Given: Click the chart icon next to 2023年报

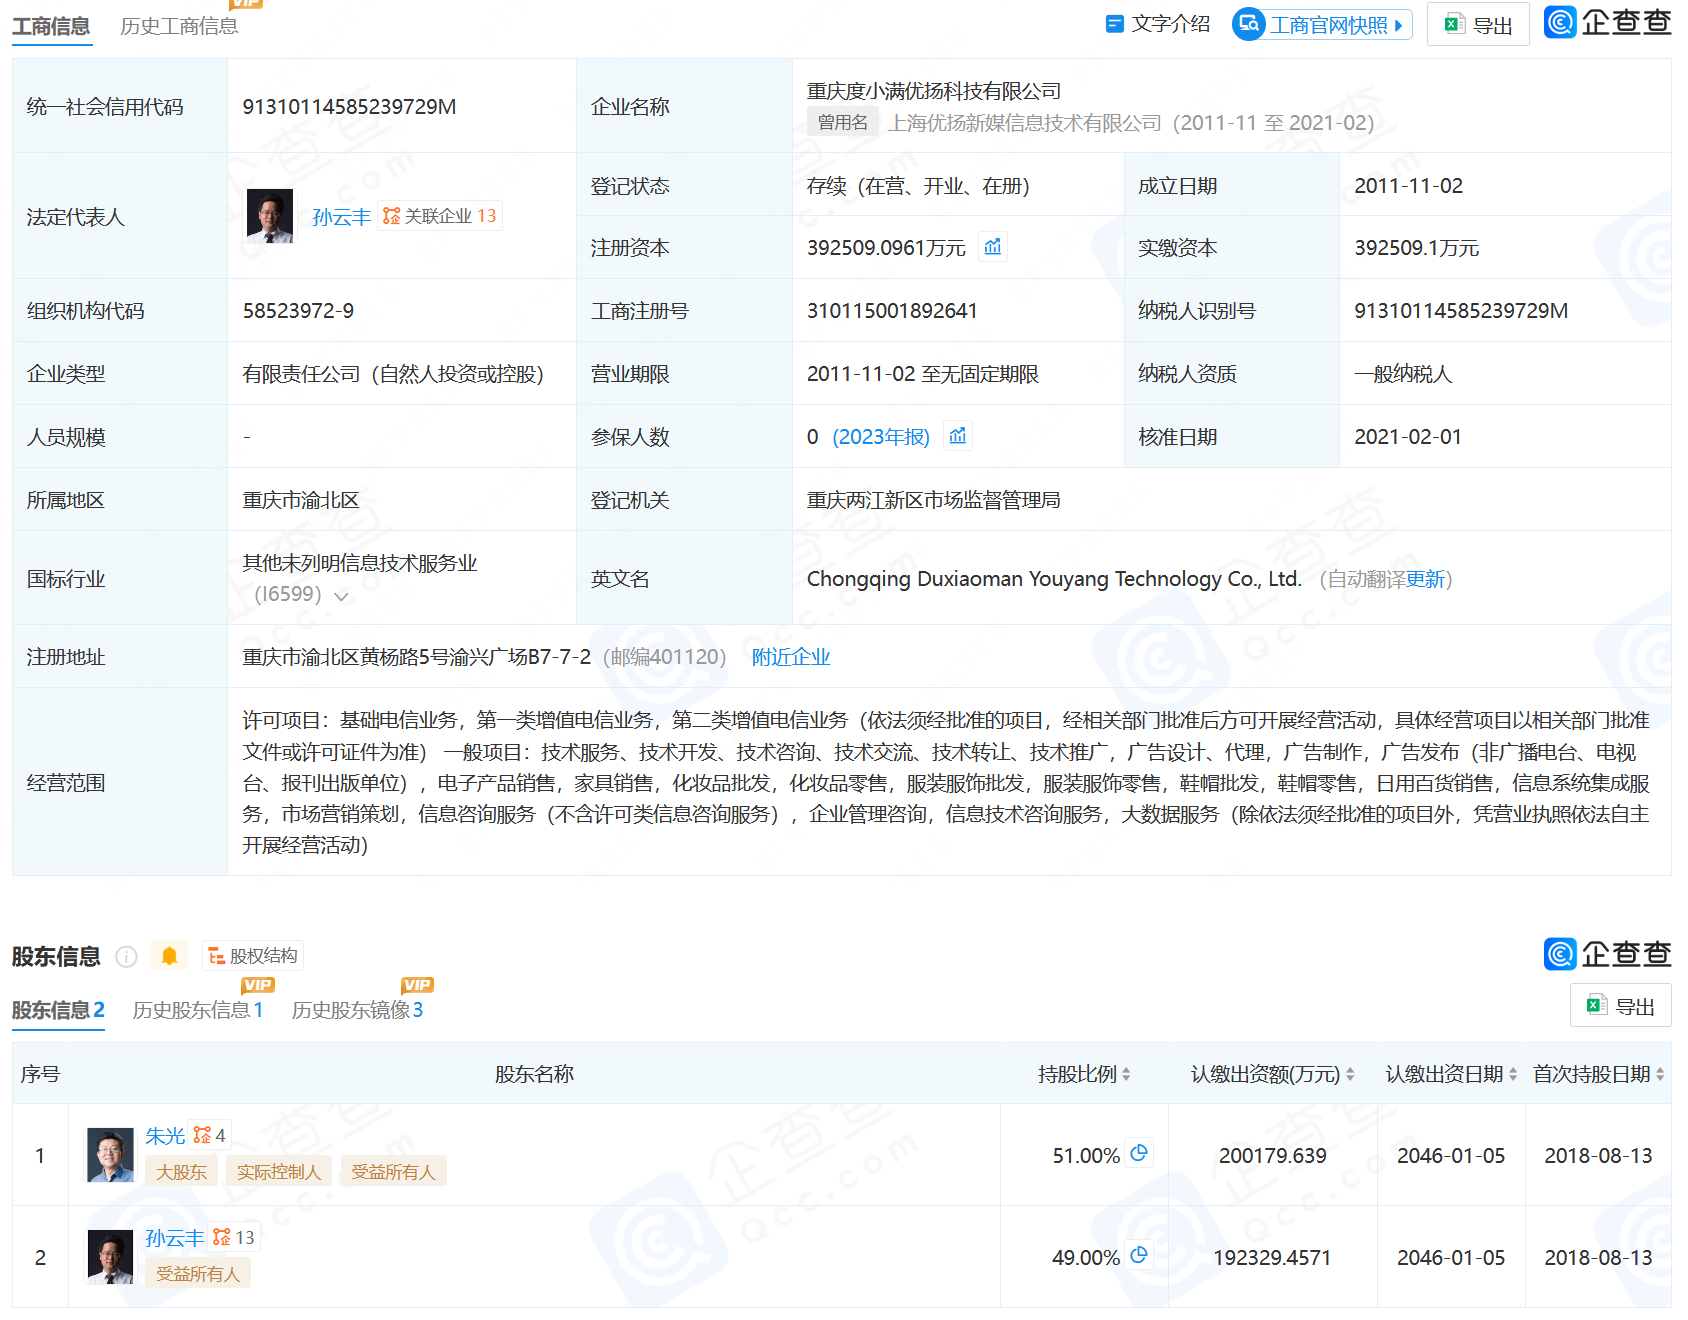Looking at the screenshot, I should tap(958, 436).
